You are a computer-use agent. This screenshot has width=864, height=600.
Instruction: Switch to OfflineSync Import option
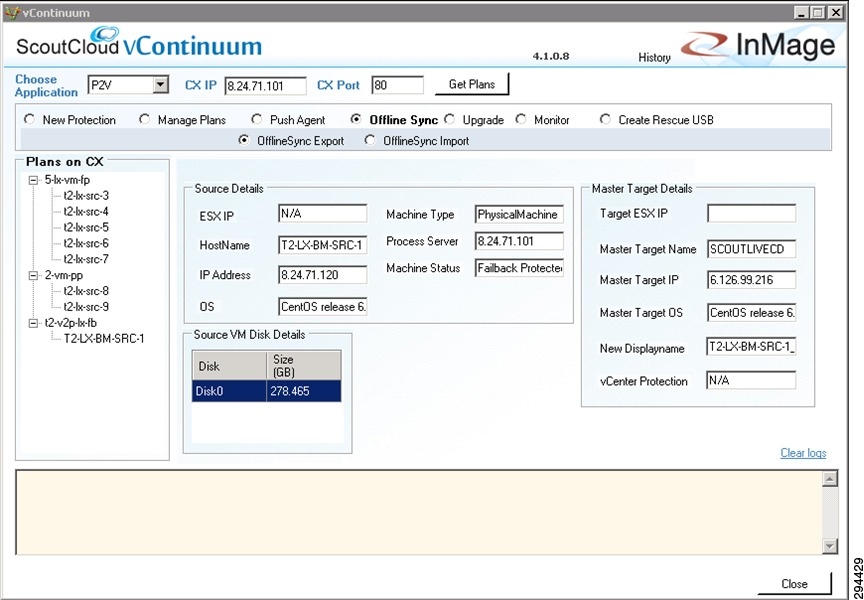(370, 140)
